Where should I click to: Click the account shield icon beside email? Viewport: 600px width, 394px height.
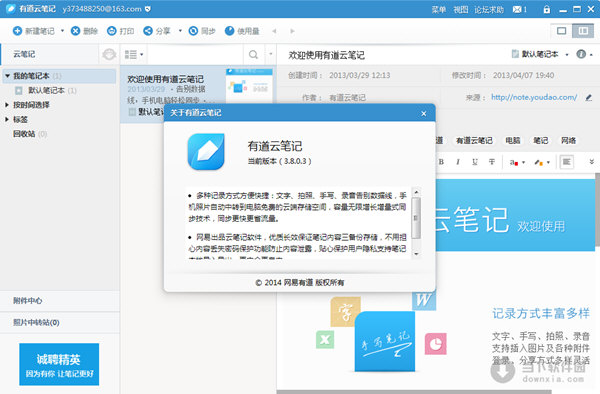(148, 9)
